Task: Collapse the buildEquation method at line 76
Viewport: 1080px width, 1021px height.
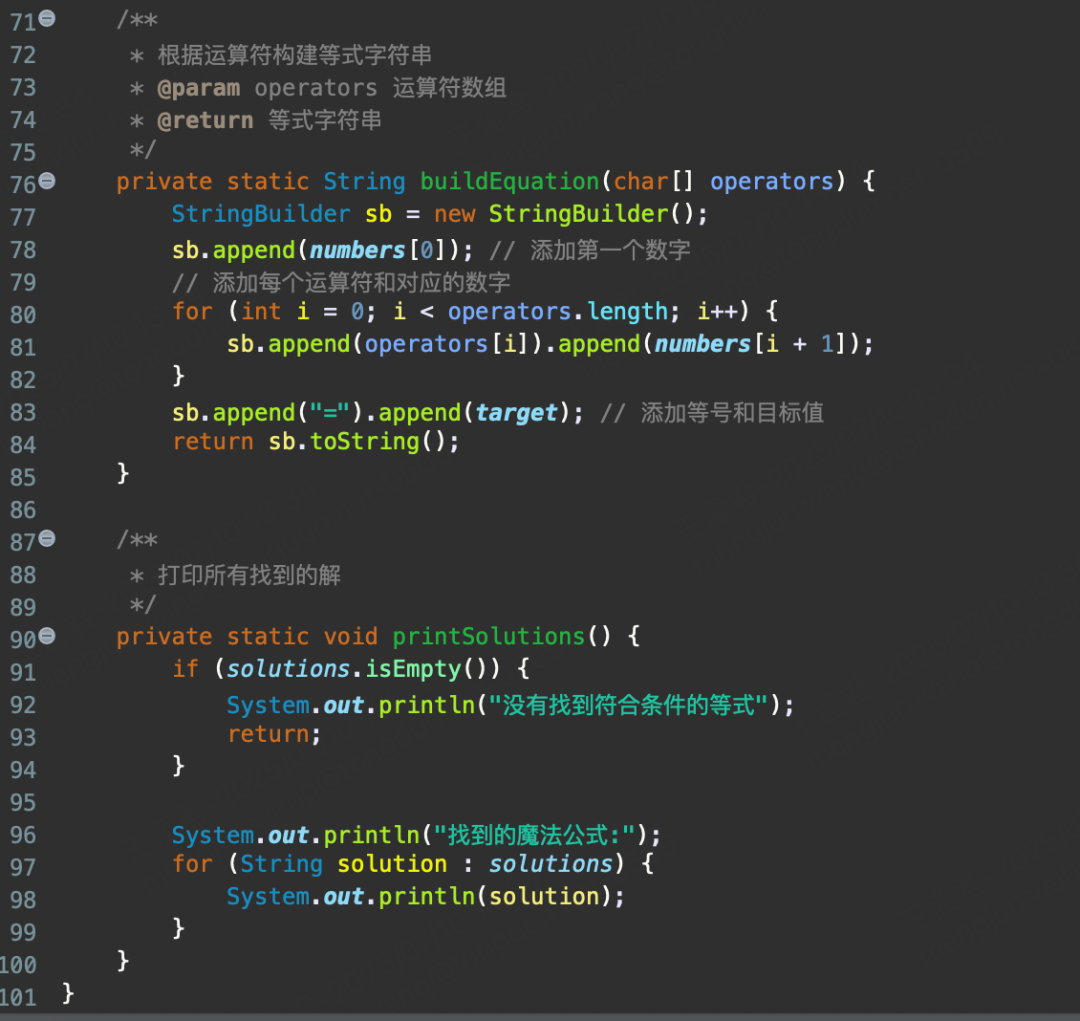Action: [47, 181]
